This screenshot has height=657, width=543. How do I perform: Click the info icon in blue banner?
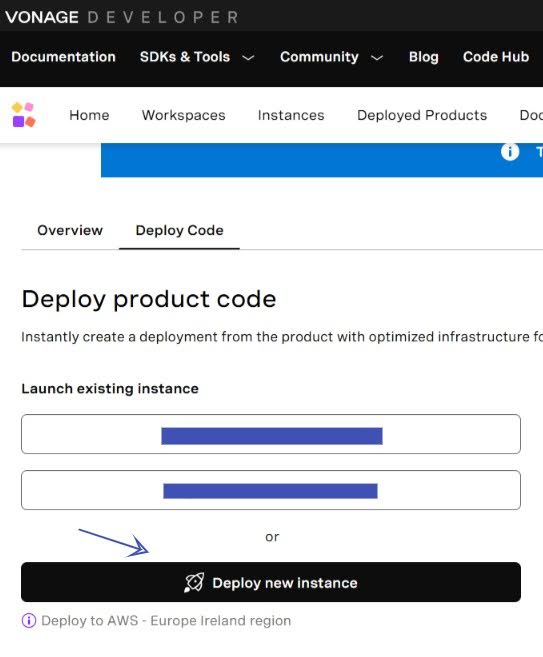(x=510, y=152)
